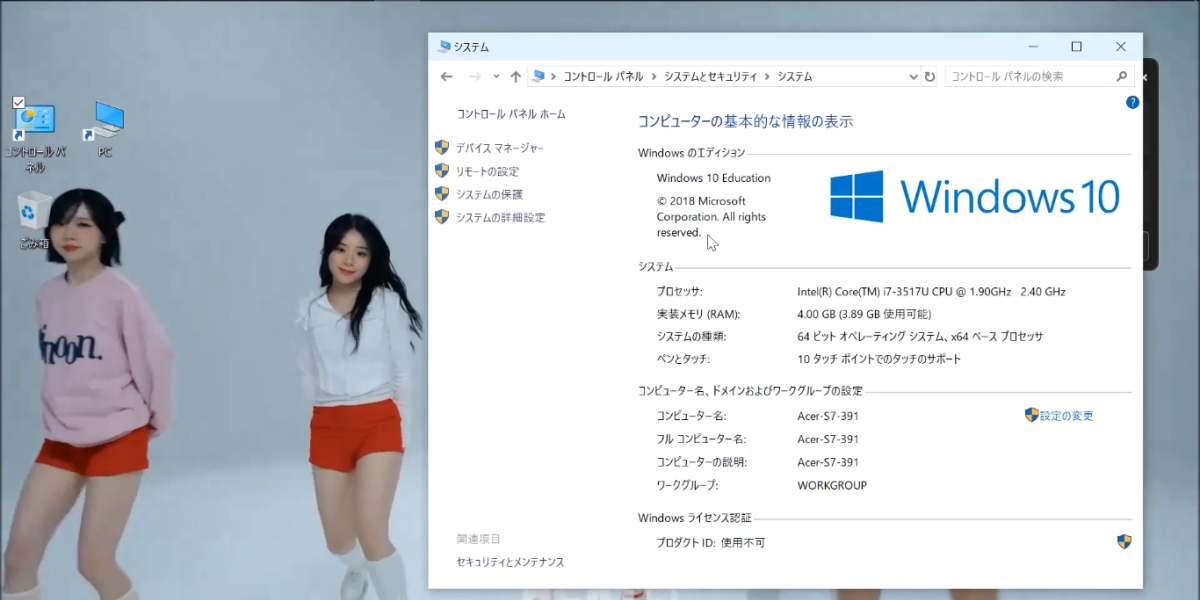The height and width of the screenshot is (600, 1200).
Task: Click the search magnifier icon
Action: [1122, 77]
